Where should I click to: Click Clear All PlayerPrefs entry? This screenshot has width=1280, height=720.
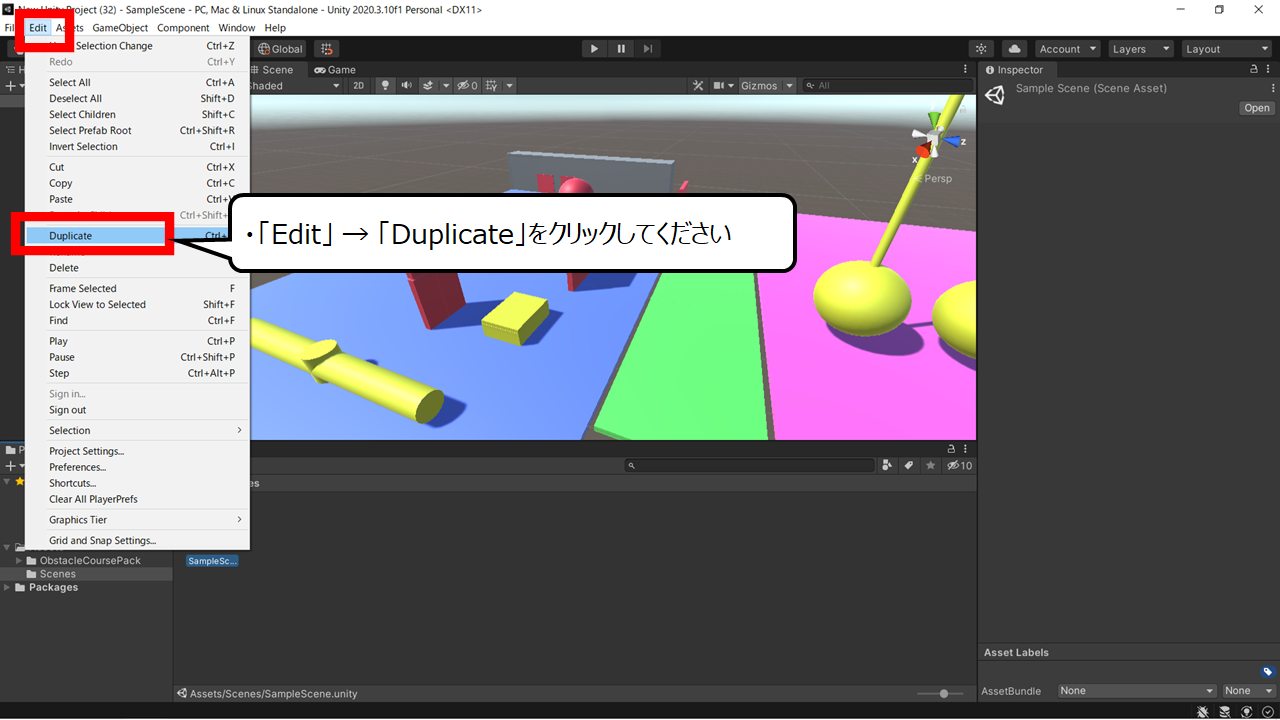137,500
